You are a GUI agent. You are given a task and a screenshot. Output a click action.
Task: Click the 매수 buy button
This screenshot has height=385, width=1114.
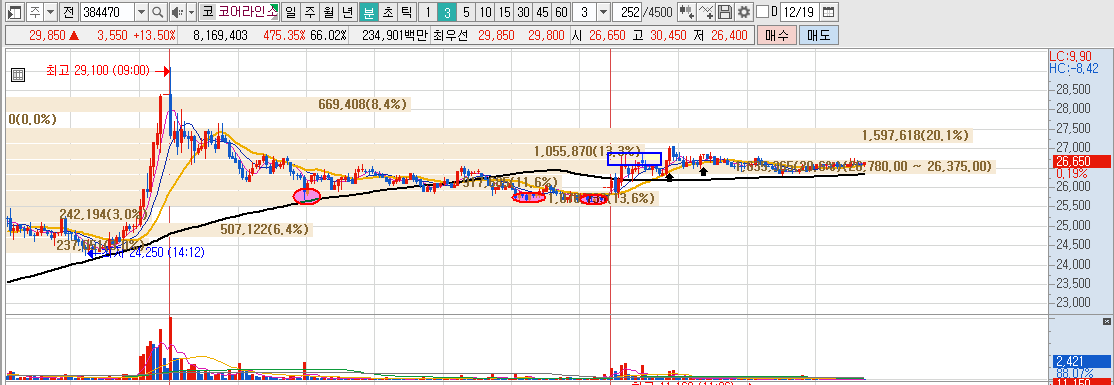[x=777, y=36]
